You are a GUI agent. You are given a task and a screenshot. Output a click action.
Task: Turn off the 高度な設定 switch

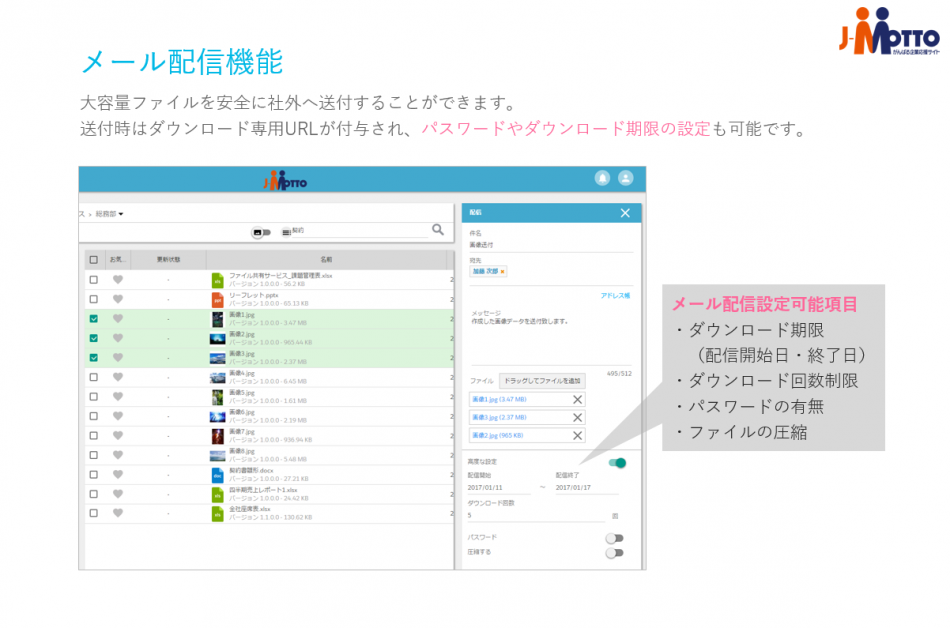coord(617,463)
